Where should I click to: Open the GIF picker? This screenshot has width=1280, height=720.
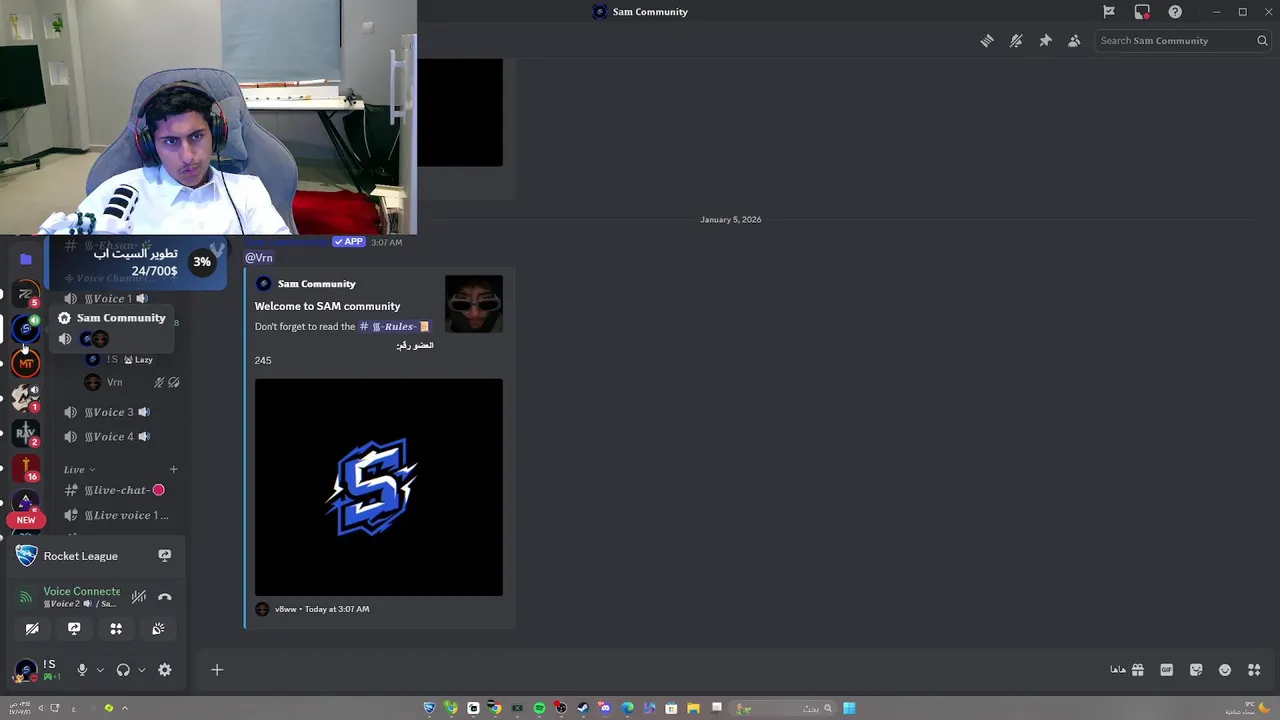click(x=1166, y=670)
